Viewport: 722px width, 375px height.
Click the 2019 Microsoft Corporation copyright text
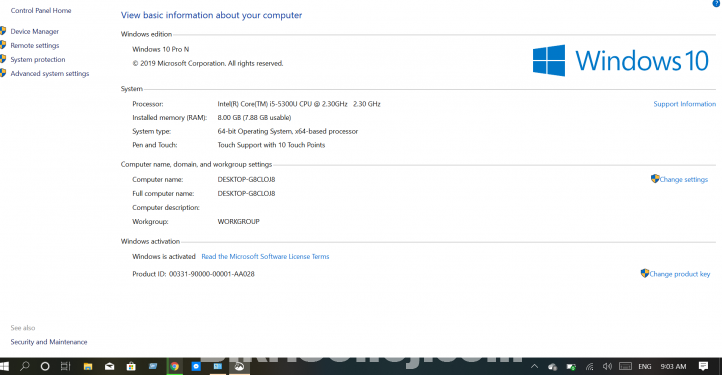tap(208, 64)
